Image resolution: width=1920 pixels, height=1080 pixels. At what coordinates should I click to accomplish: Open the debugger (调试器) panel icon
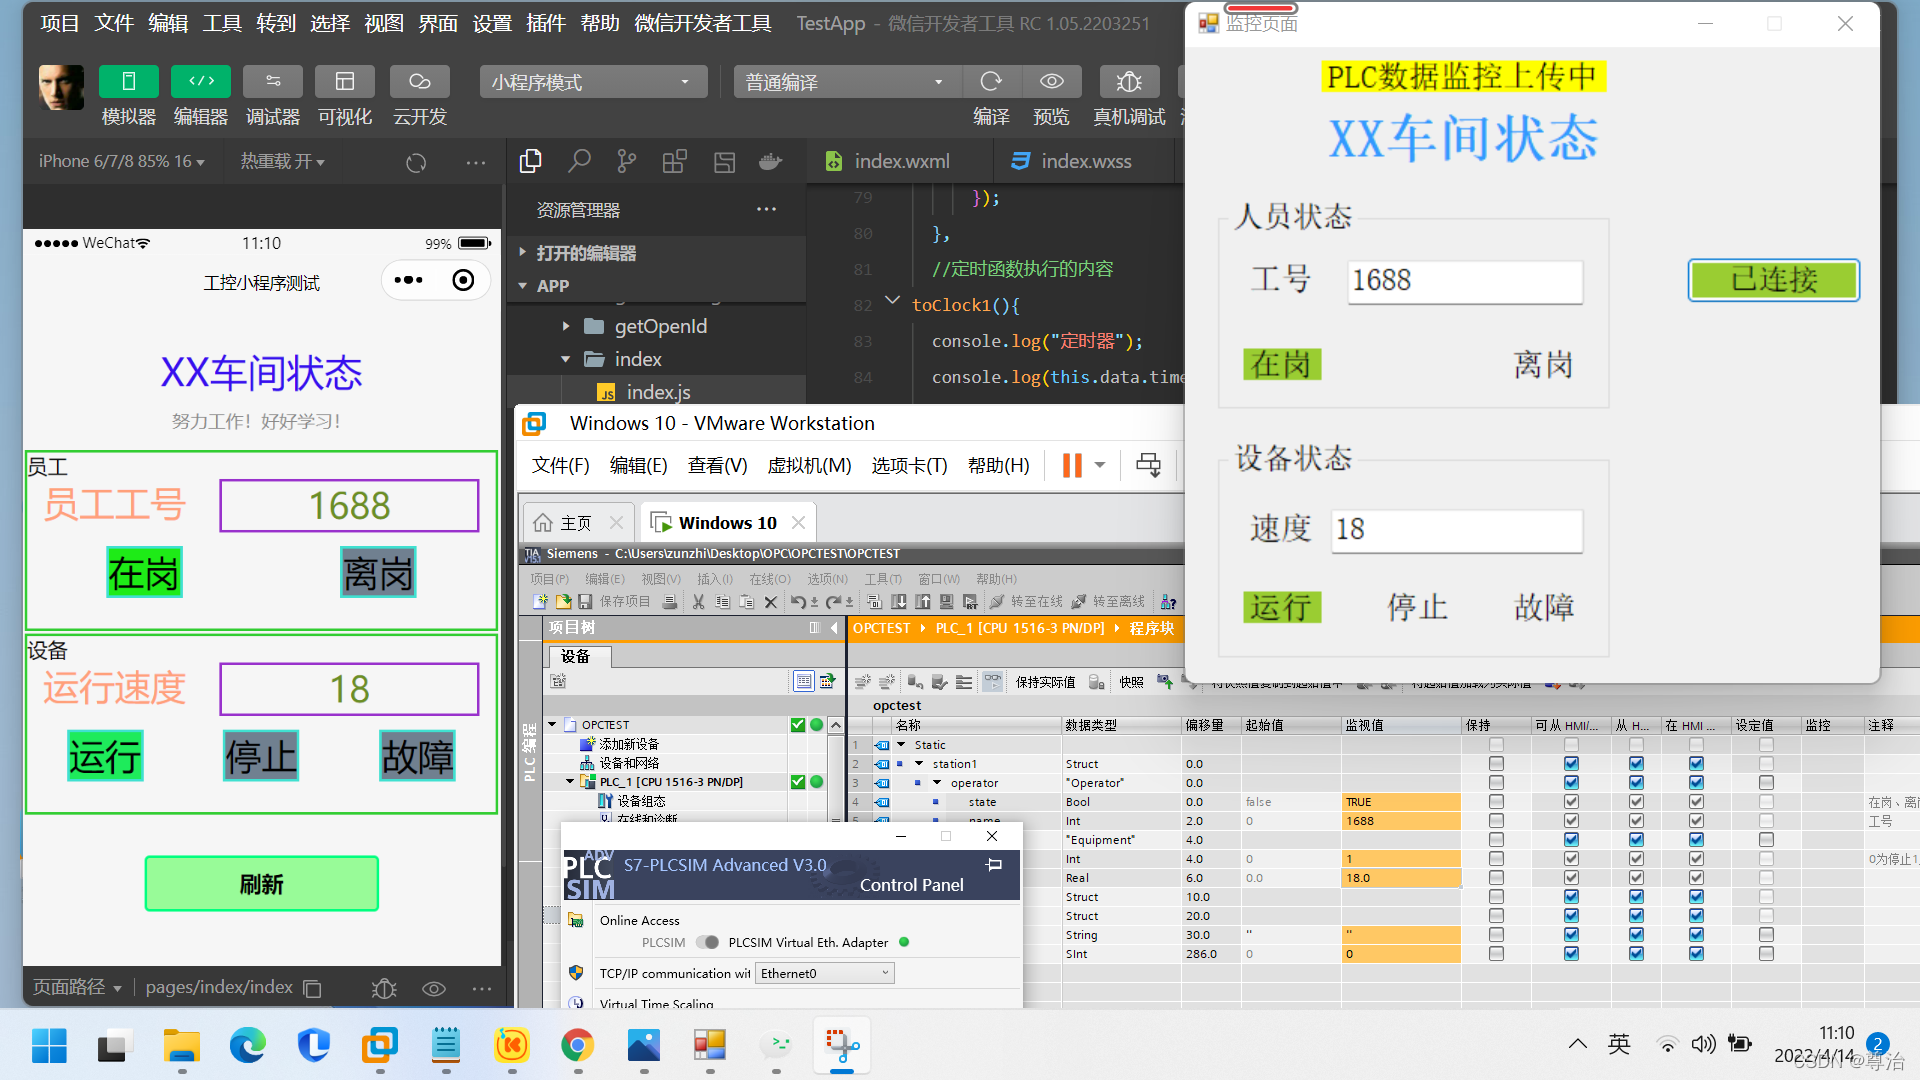[x=272, y=82]
